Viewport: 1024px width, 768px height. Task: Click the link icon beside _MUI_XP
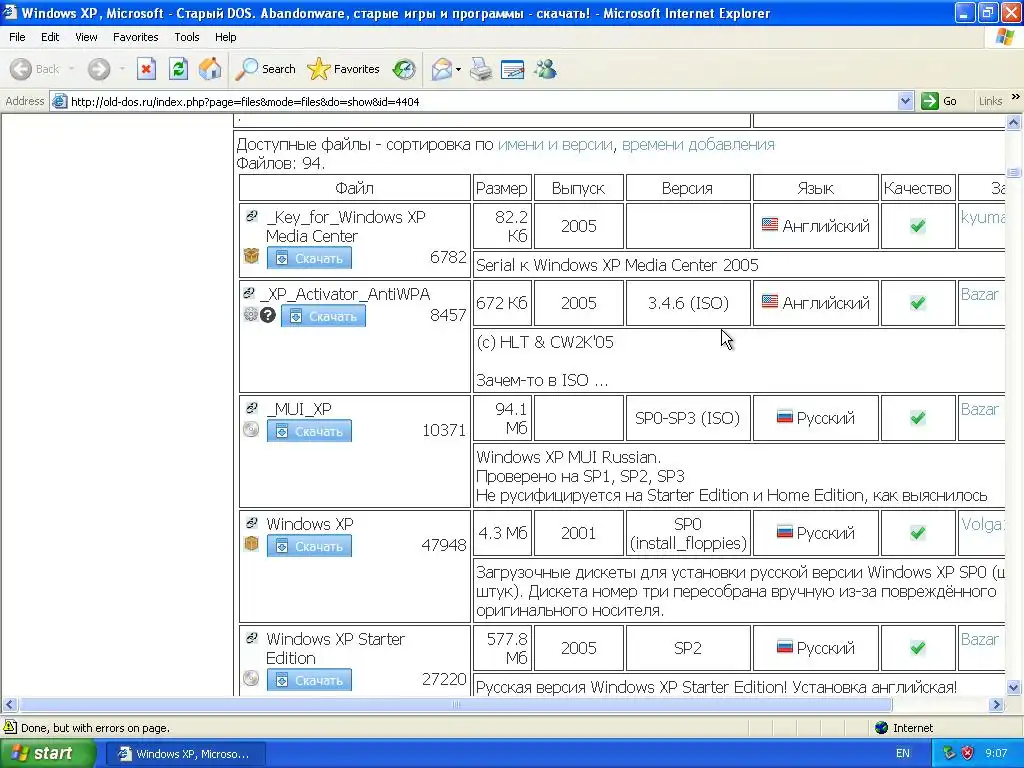[x=251, y=408]
